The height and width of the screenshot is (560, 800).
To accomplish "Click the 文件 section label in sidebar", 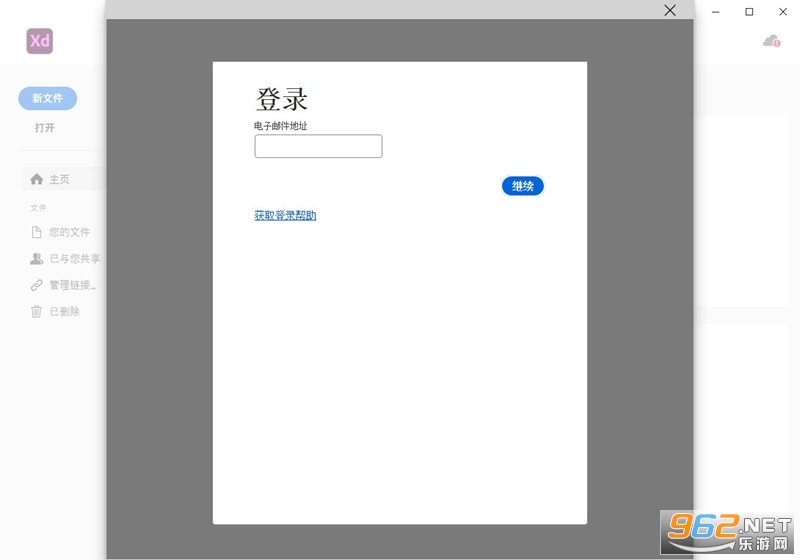I will click(x=38, y=208).
